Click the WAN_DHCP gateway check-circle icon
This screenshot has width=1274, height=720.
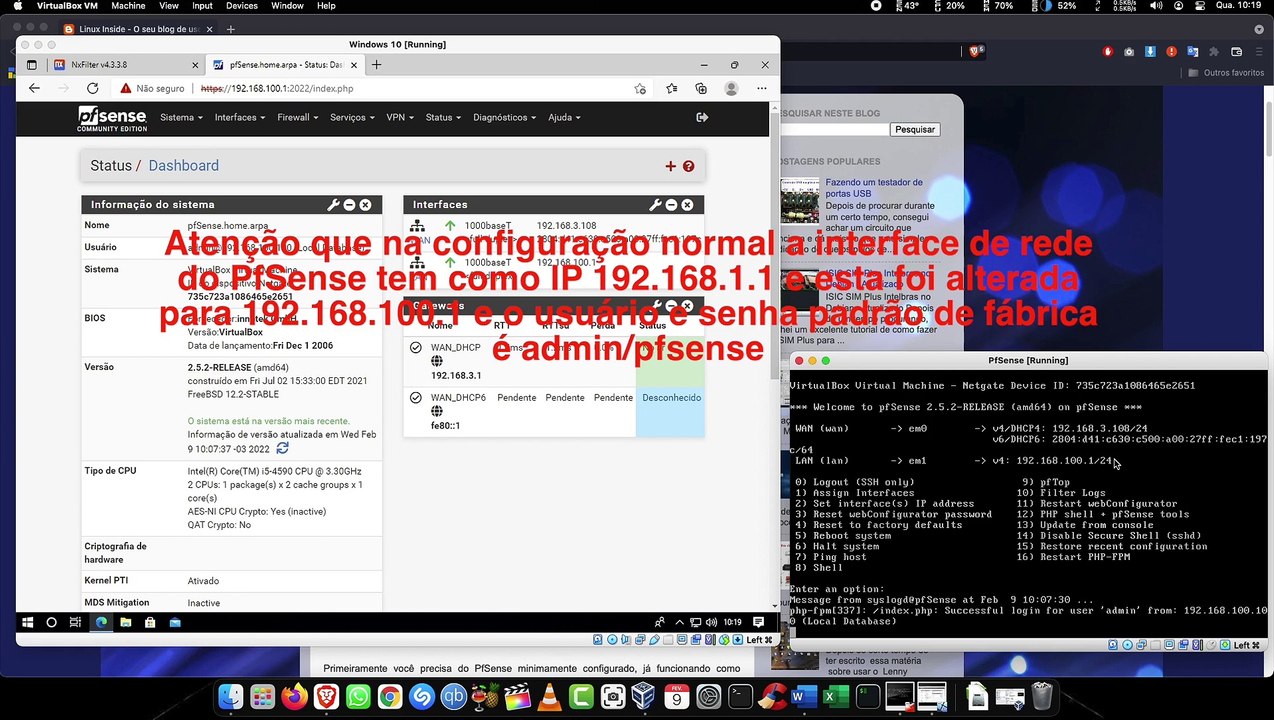pos(415,347)
